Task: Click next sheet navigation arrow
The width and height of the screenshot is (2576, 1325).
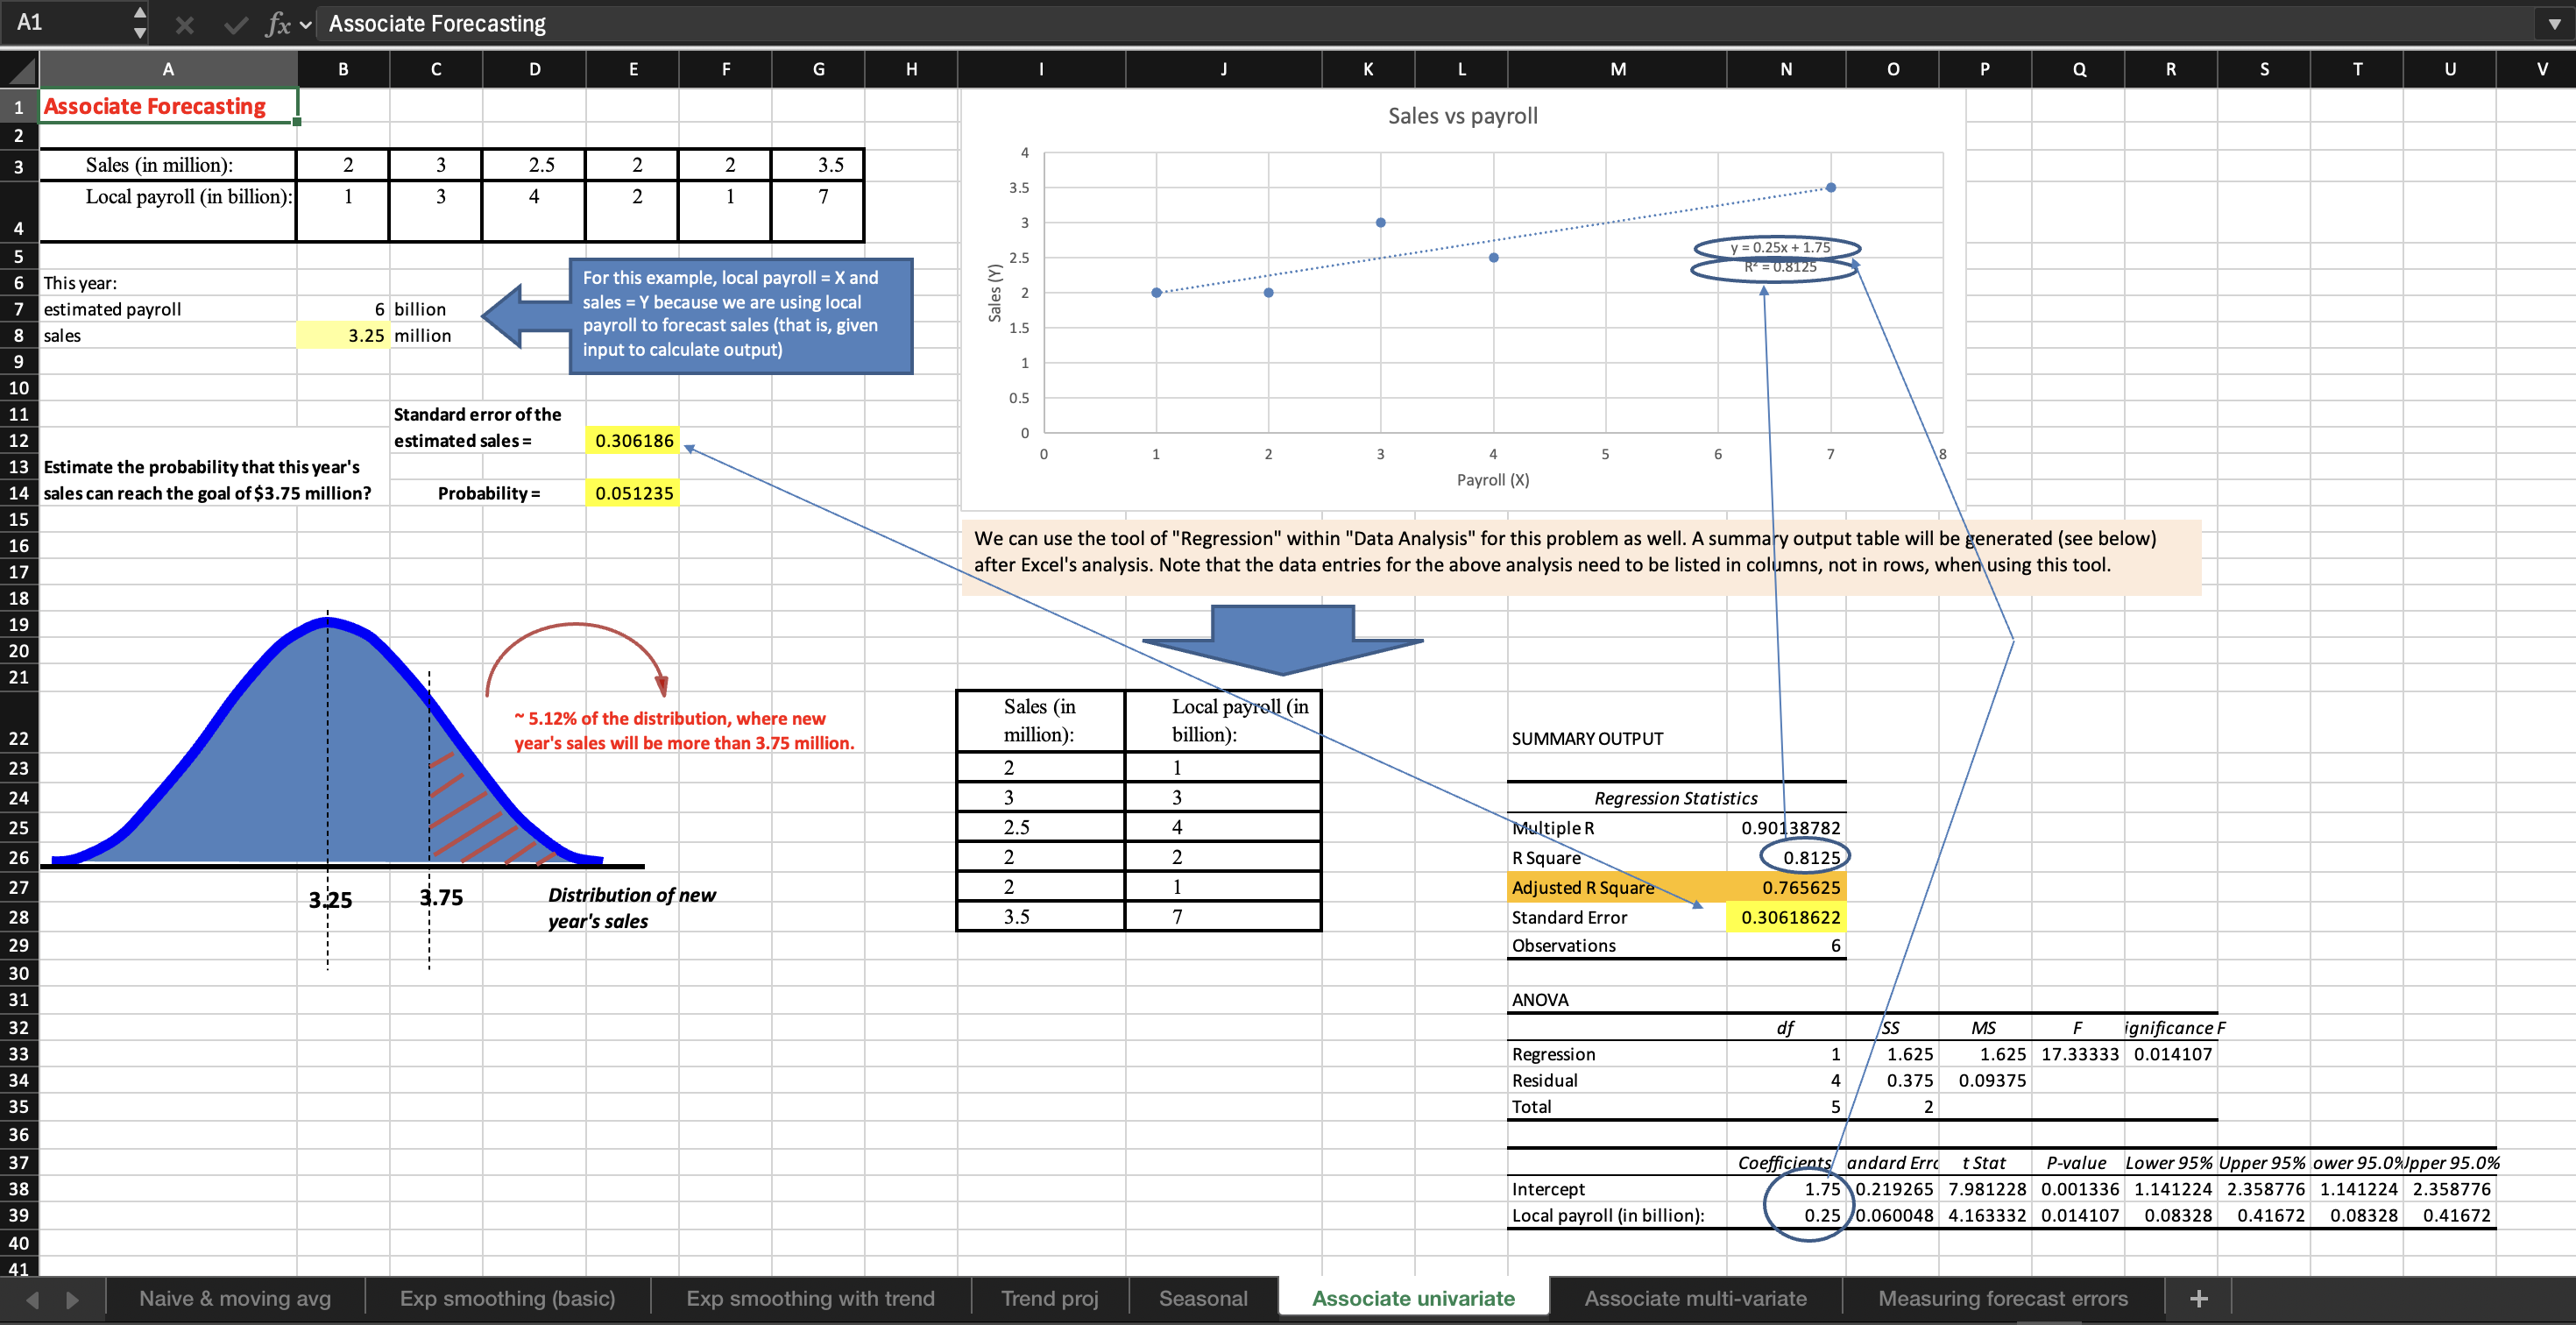Action: 72,1299
